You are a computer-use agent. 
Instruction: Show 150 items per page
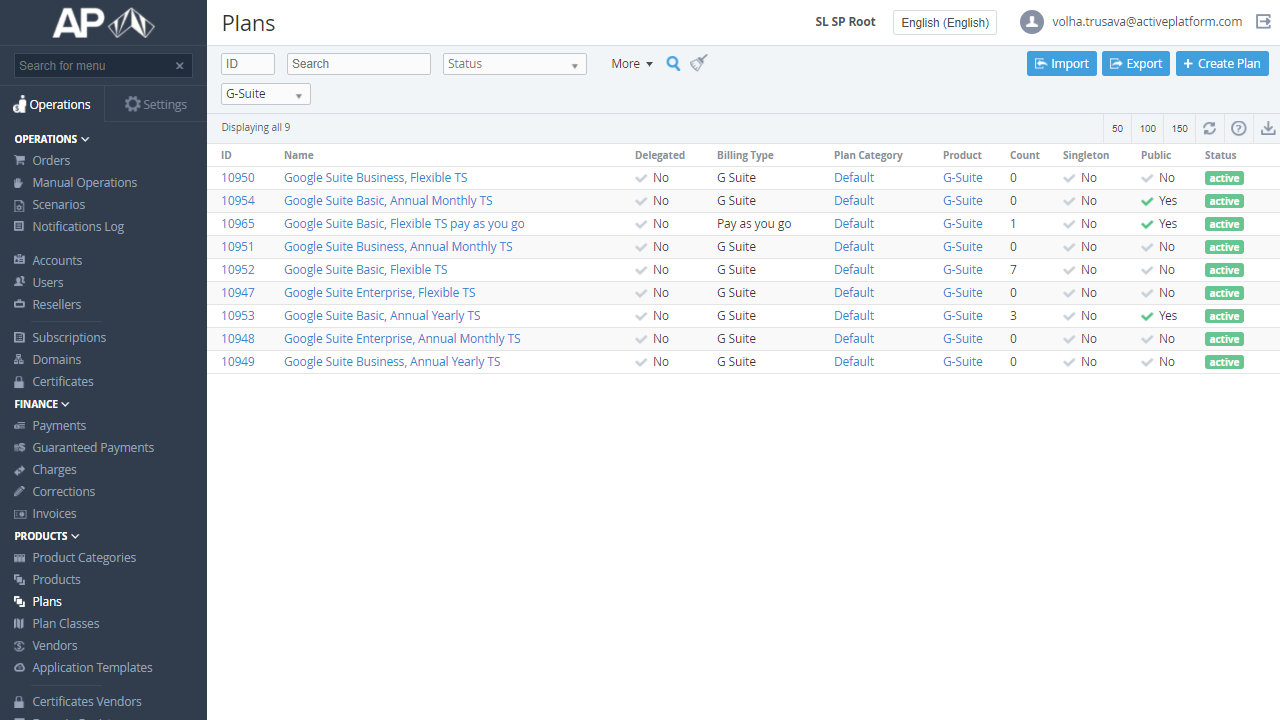click(x=1180, y=129)
